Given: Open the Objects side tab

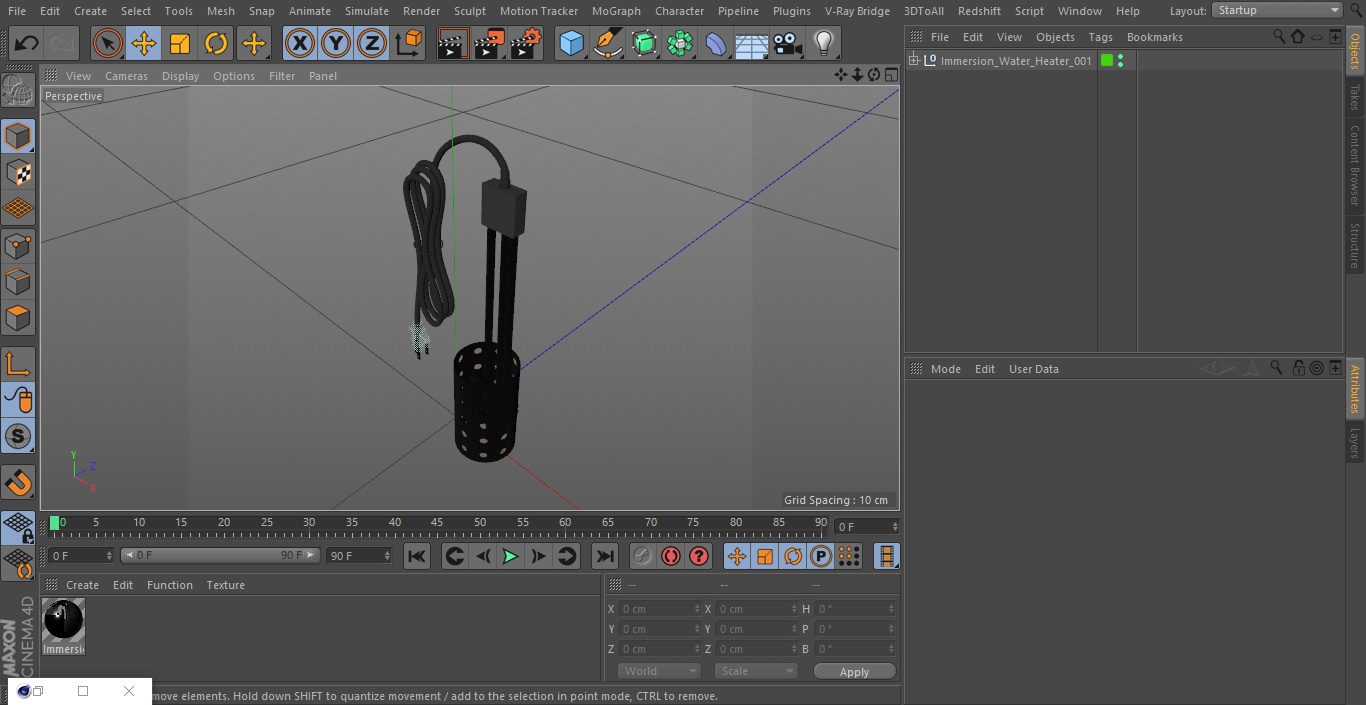Looking at the screenshot, I should 1355,50.
